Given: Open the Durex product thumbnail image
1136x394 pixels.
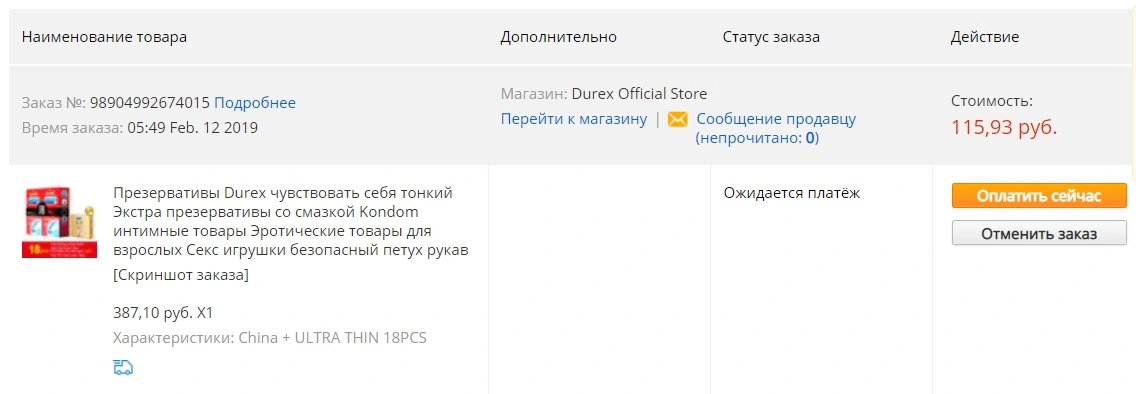Looking at the screenshot, I should click(x=59, y=222).
